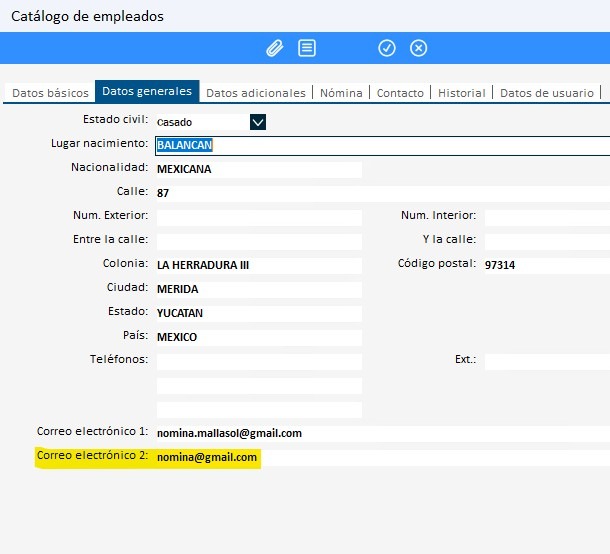Click the Código postal field 97314
Image resolution: width=610 pixels, height=554 pixels.
click(x=545, y=265)
